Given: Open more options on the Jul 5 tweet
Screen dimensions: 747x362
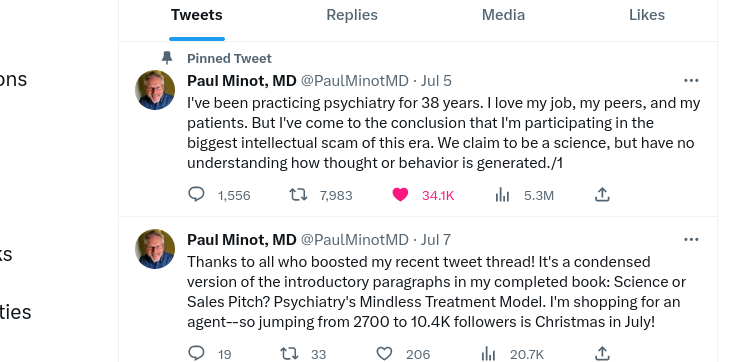Looking at the screenshot, I should 691,80.
